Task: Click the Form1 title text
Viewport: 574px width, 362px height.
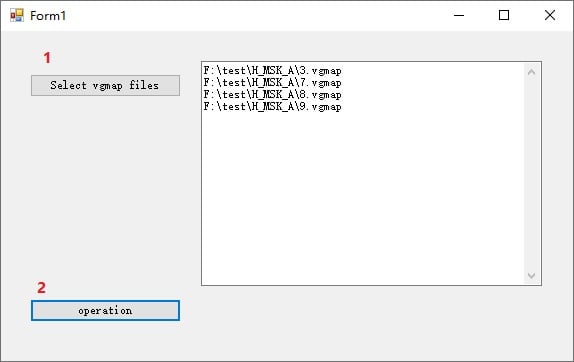Action: (48, 16)
